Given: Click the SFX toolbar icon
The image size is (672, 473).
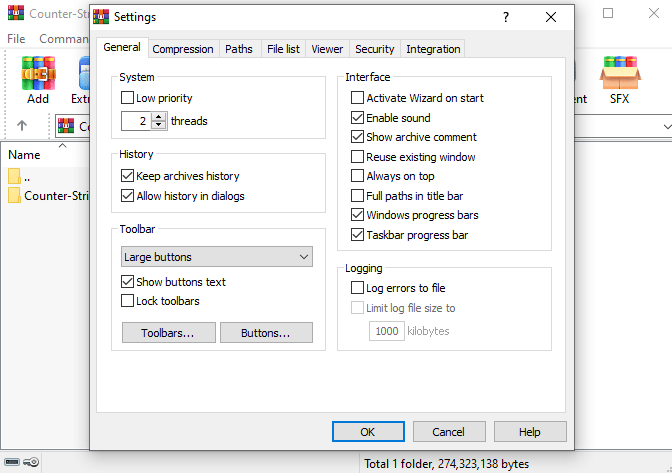Looking at the screenshot, I should (x=620, y=73).
